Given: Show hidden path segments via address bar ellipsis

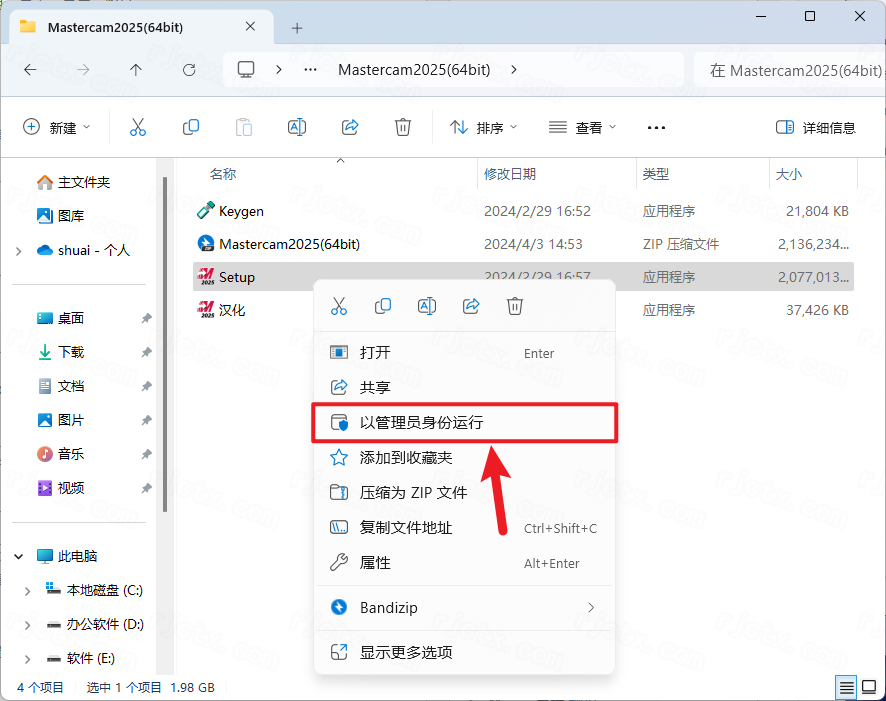Looking at the screenshot, I should pyautogui.click(x=310, y=70).
